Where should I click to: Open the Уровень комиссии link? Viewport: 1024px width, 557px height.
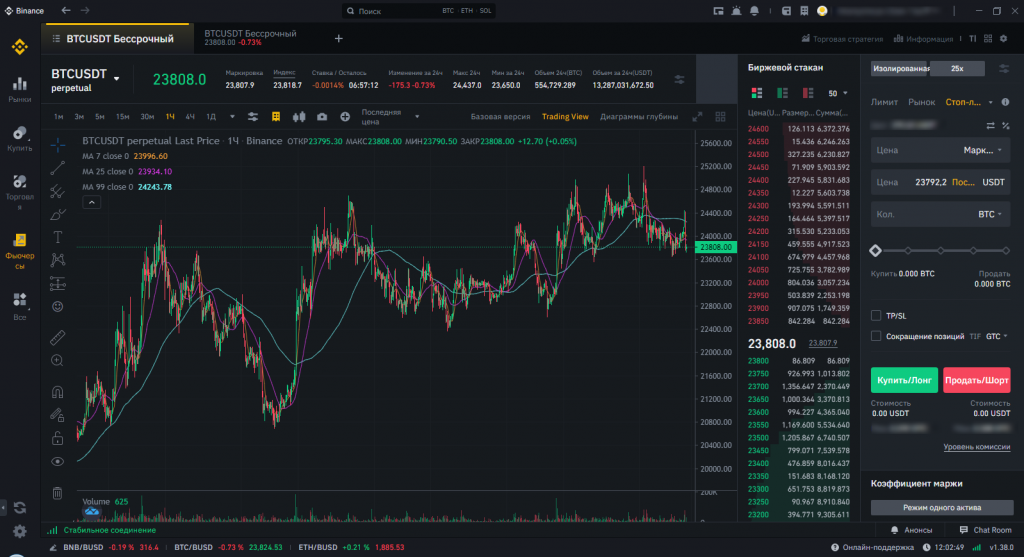976,446
